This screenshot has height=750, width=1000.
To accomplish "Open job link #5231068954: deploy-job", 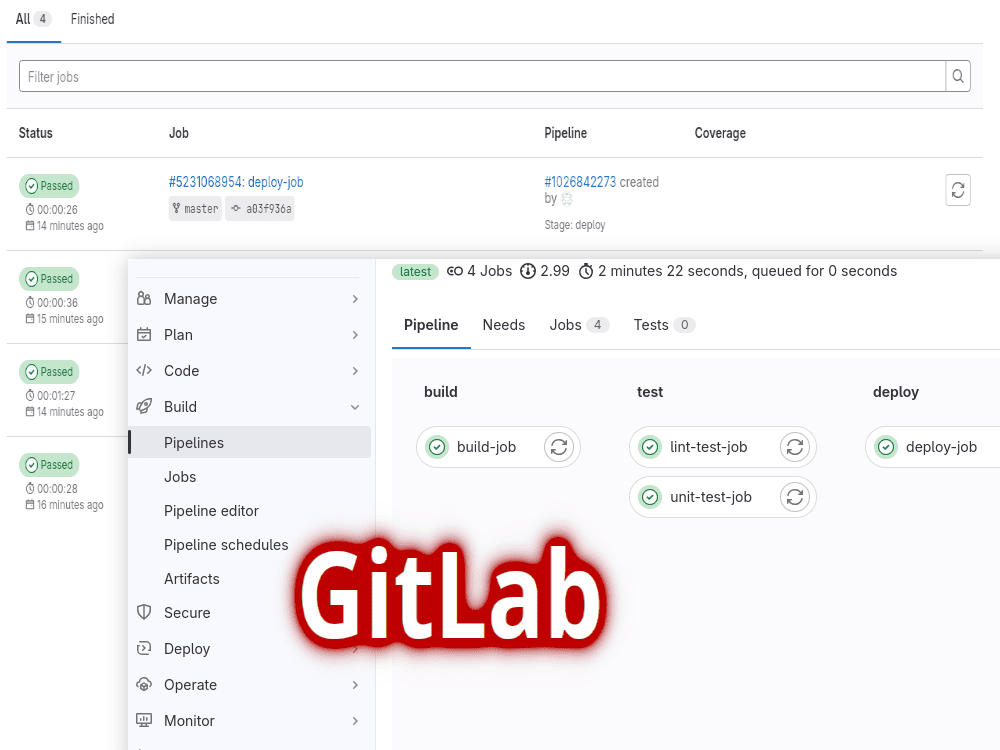I will click(x=236, y=182).
